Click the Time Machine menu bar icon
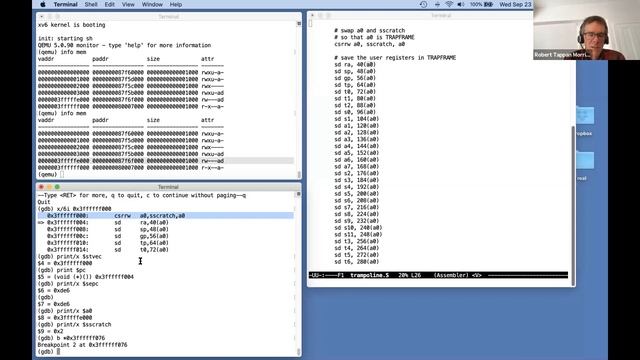 click(x=423, y=4)
